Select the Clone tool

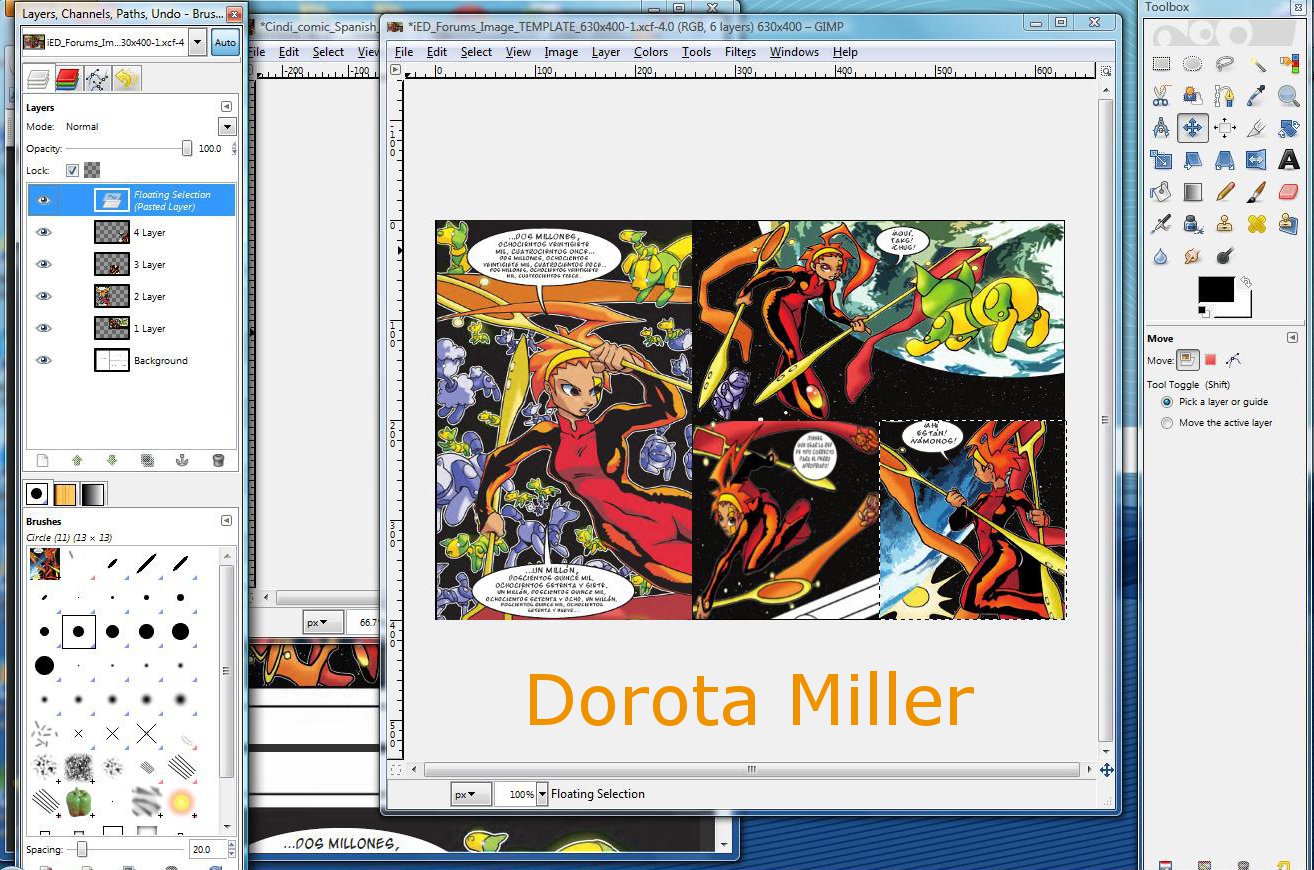point(1224,224)
